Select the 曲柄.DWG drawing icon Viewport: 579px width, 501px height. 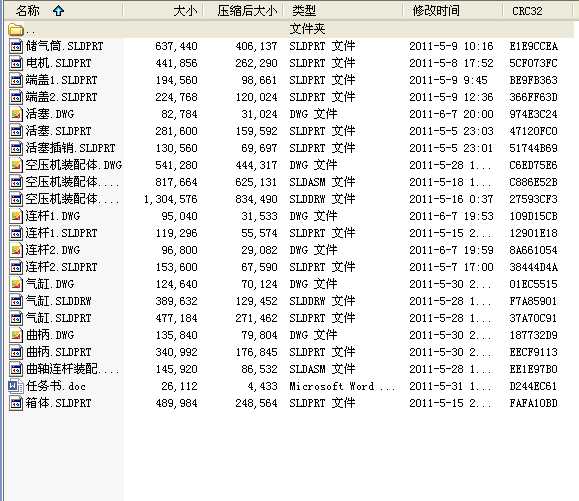[x=16, y=335]
